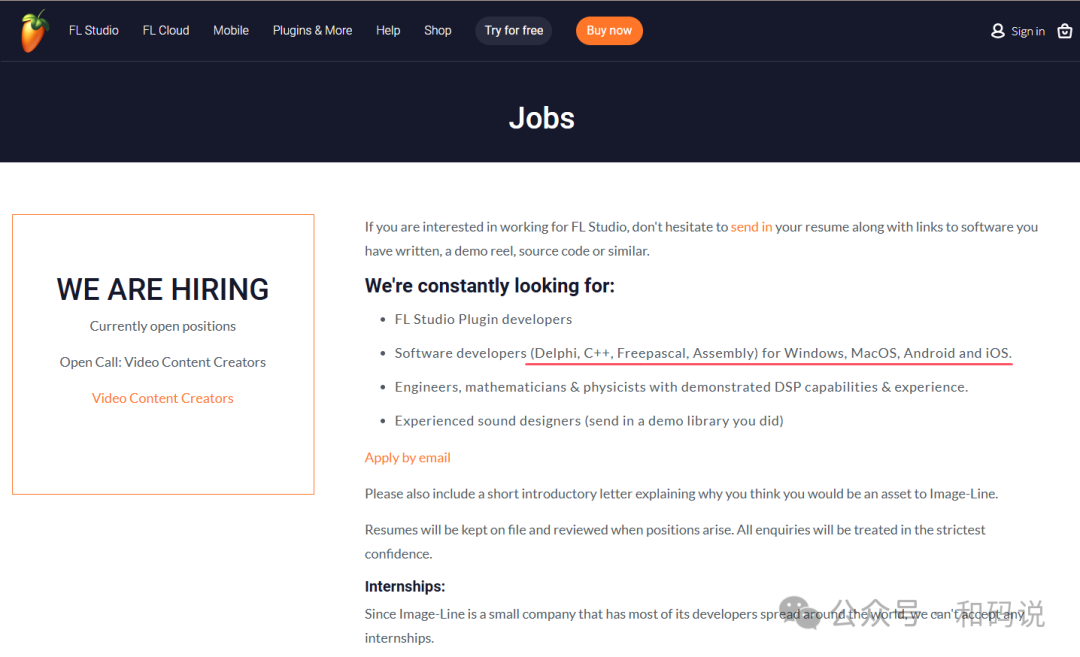Click the Sign in link
Viewport: 1080px width, 657px height.
tap(1028, 31)
